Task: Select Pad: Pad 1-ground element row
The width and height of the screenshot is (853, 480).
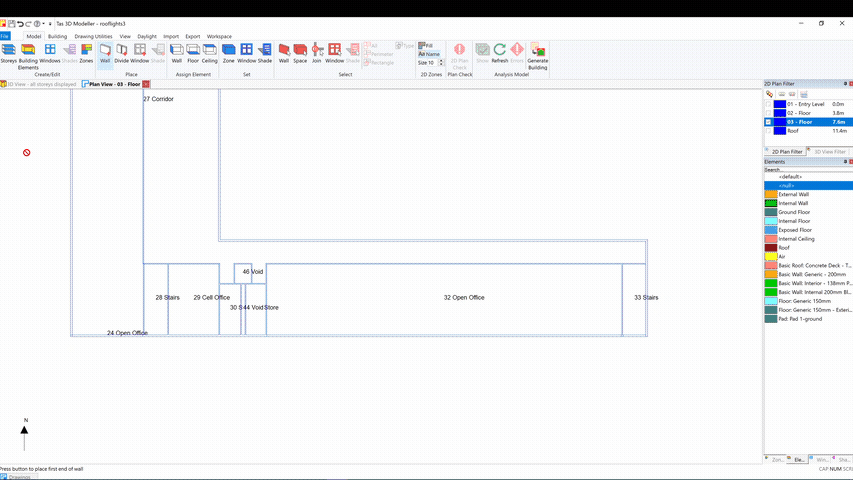Action: click(x=808, y=319)
